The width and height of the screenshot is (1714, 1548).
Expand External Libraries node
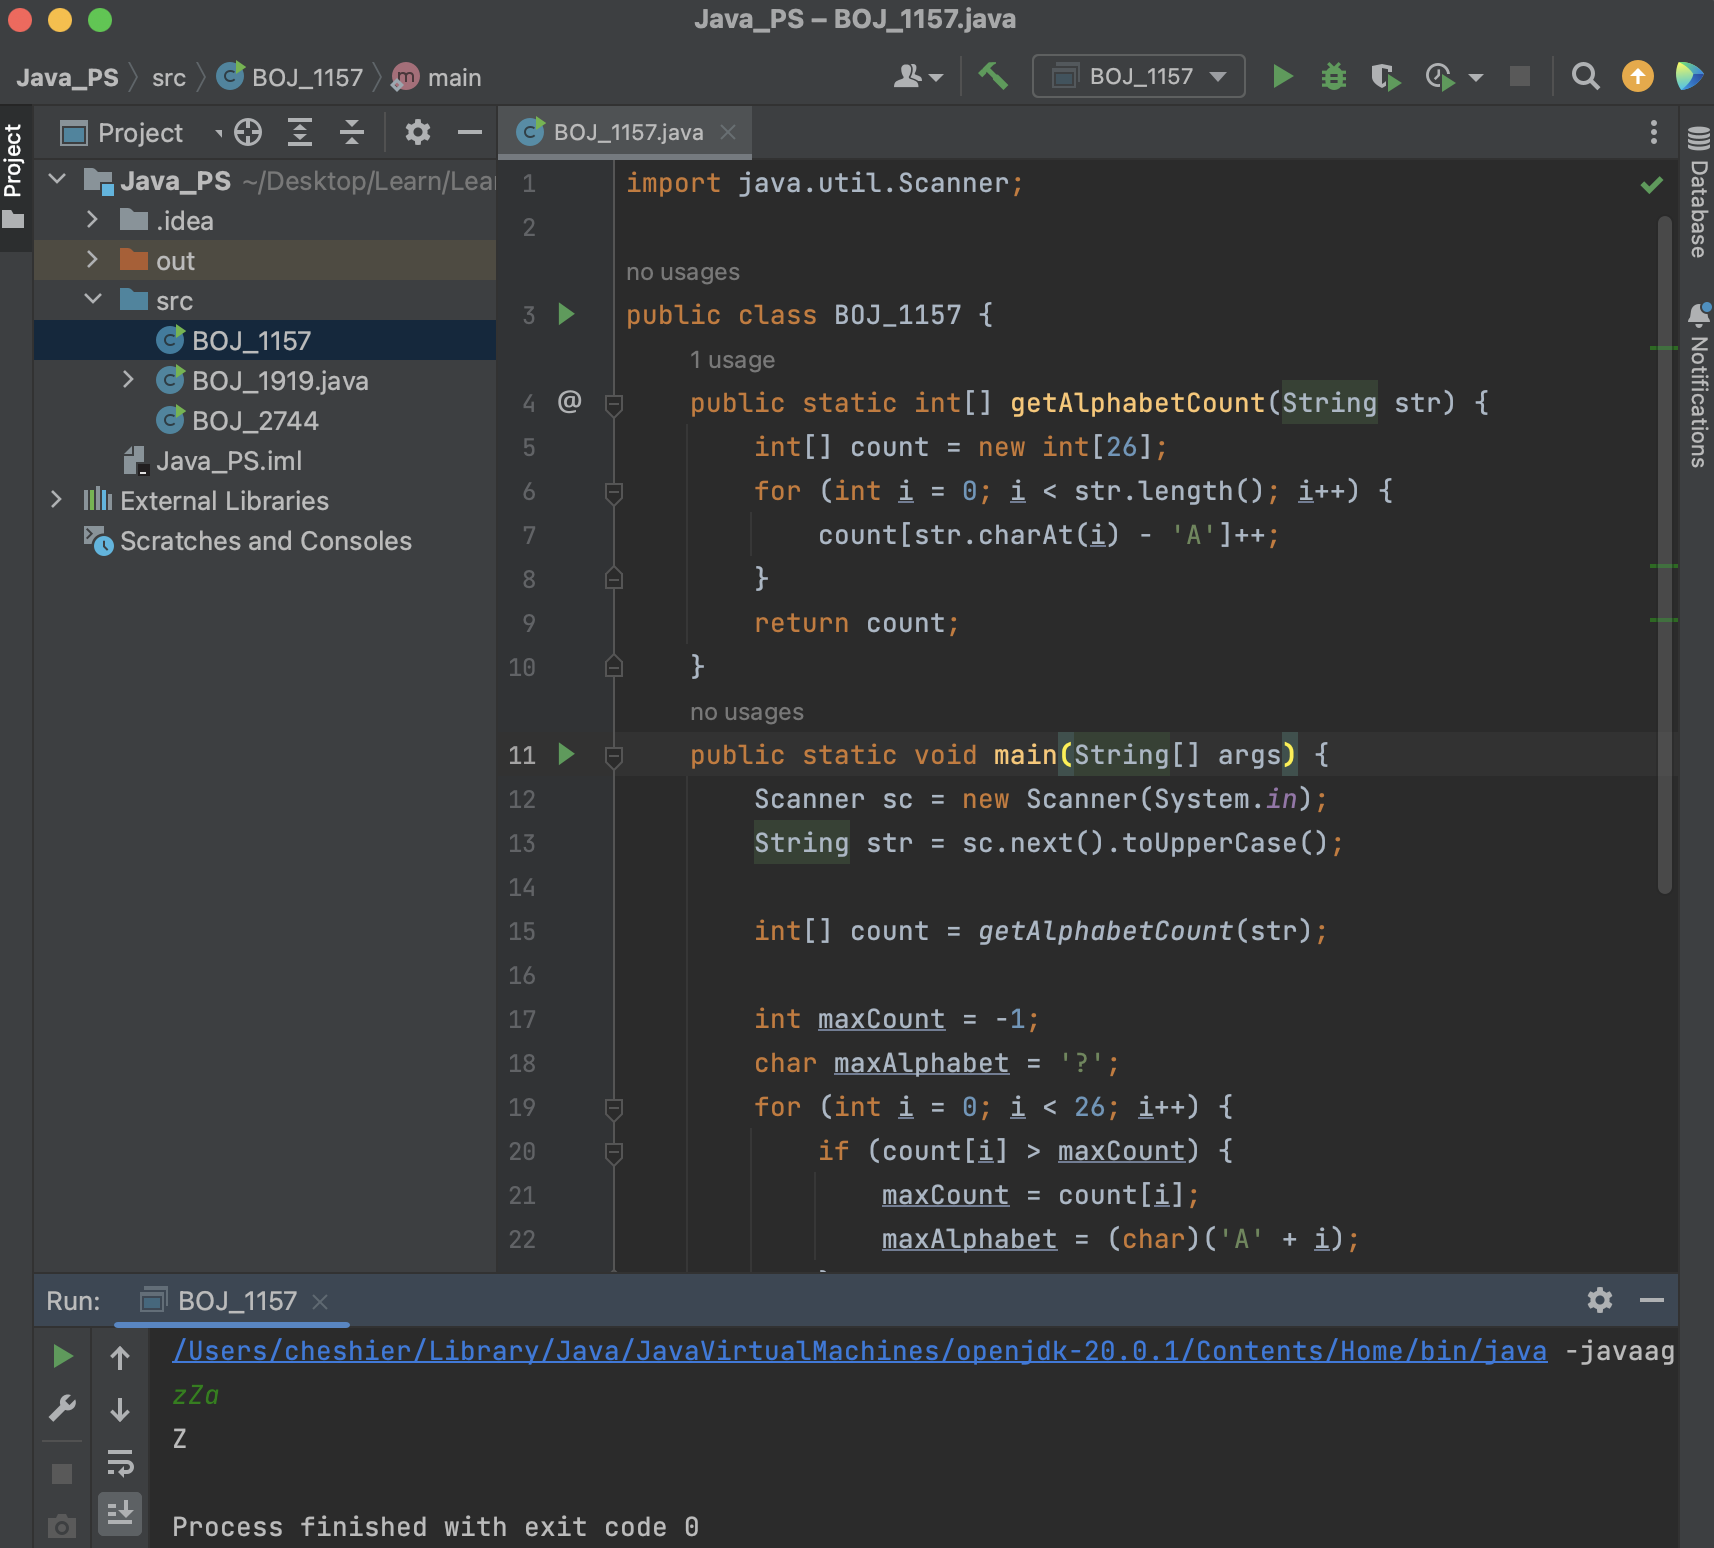point(57,500)
